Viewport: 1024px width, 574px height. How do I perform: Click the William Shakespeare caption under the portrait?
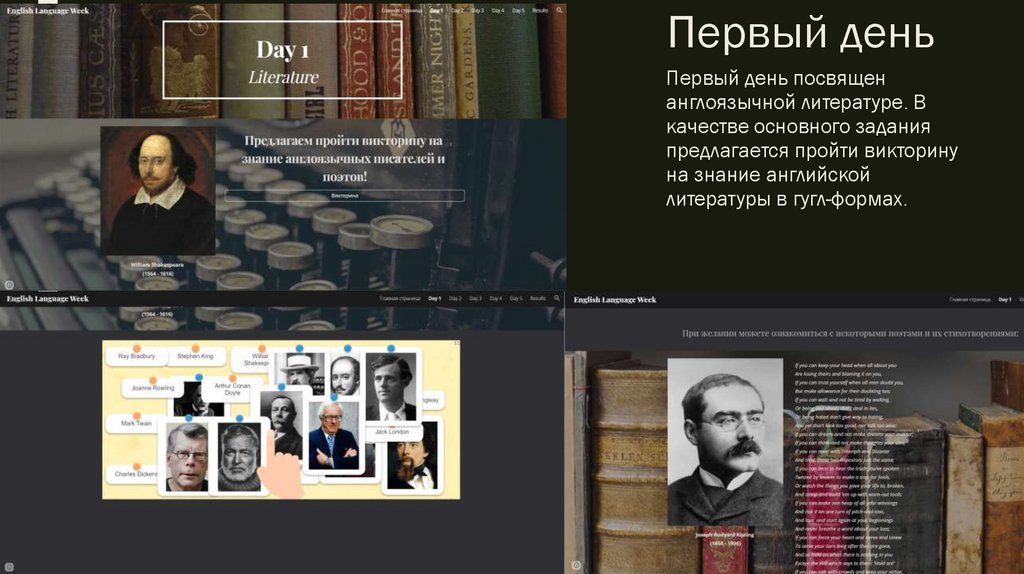(157, 269)
